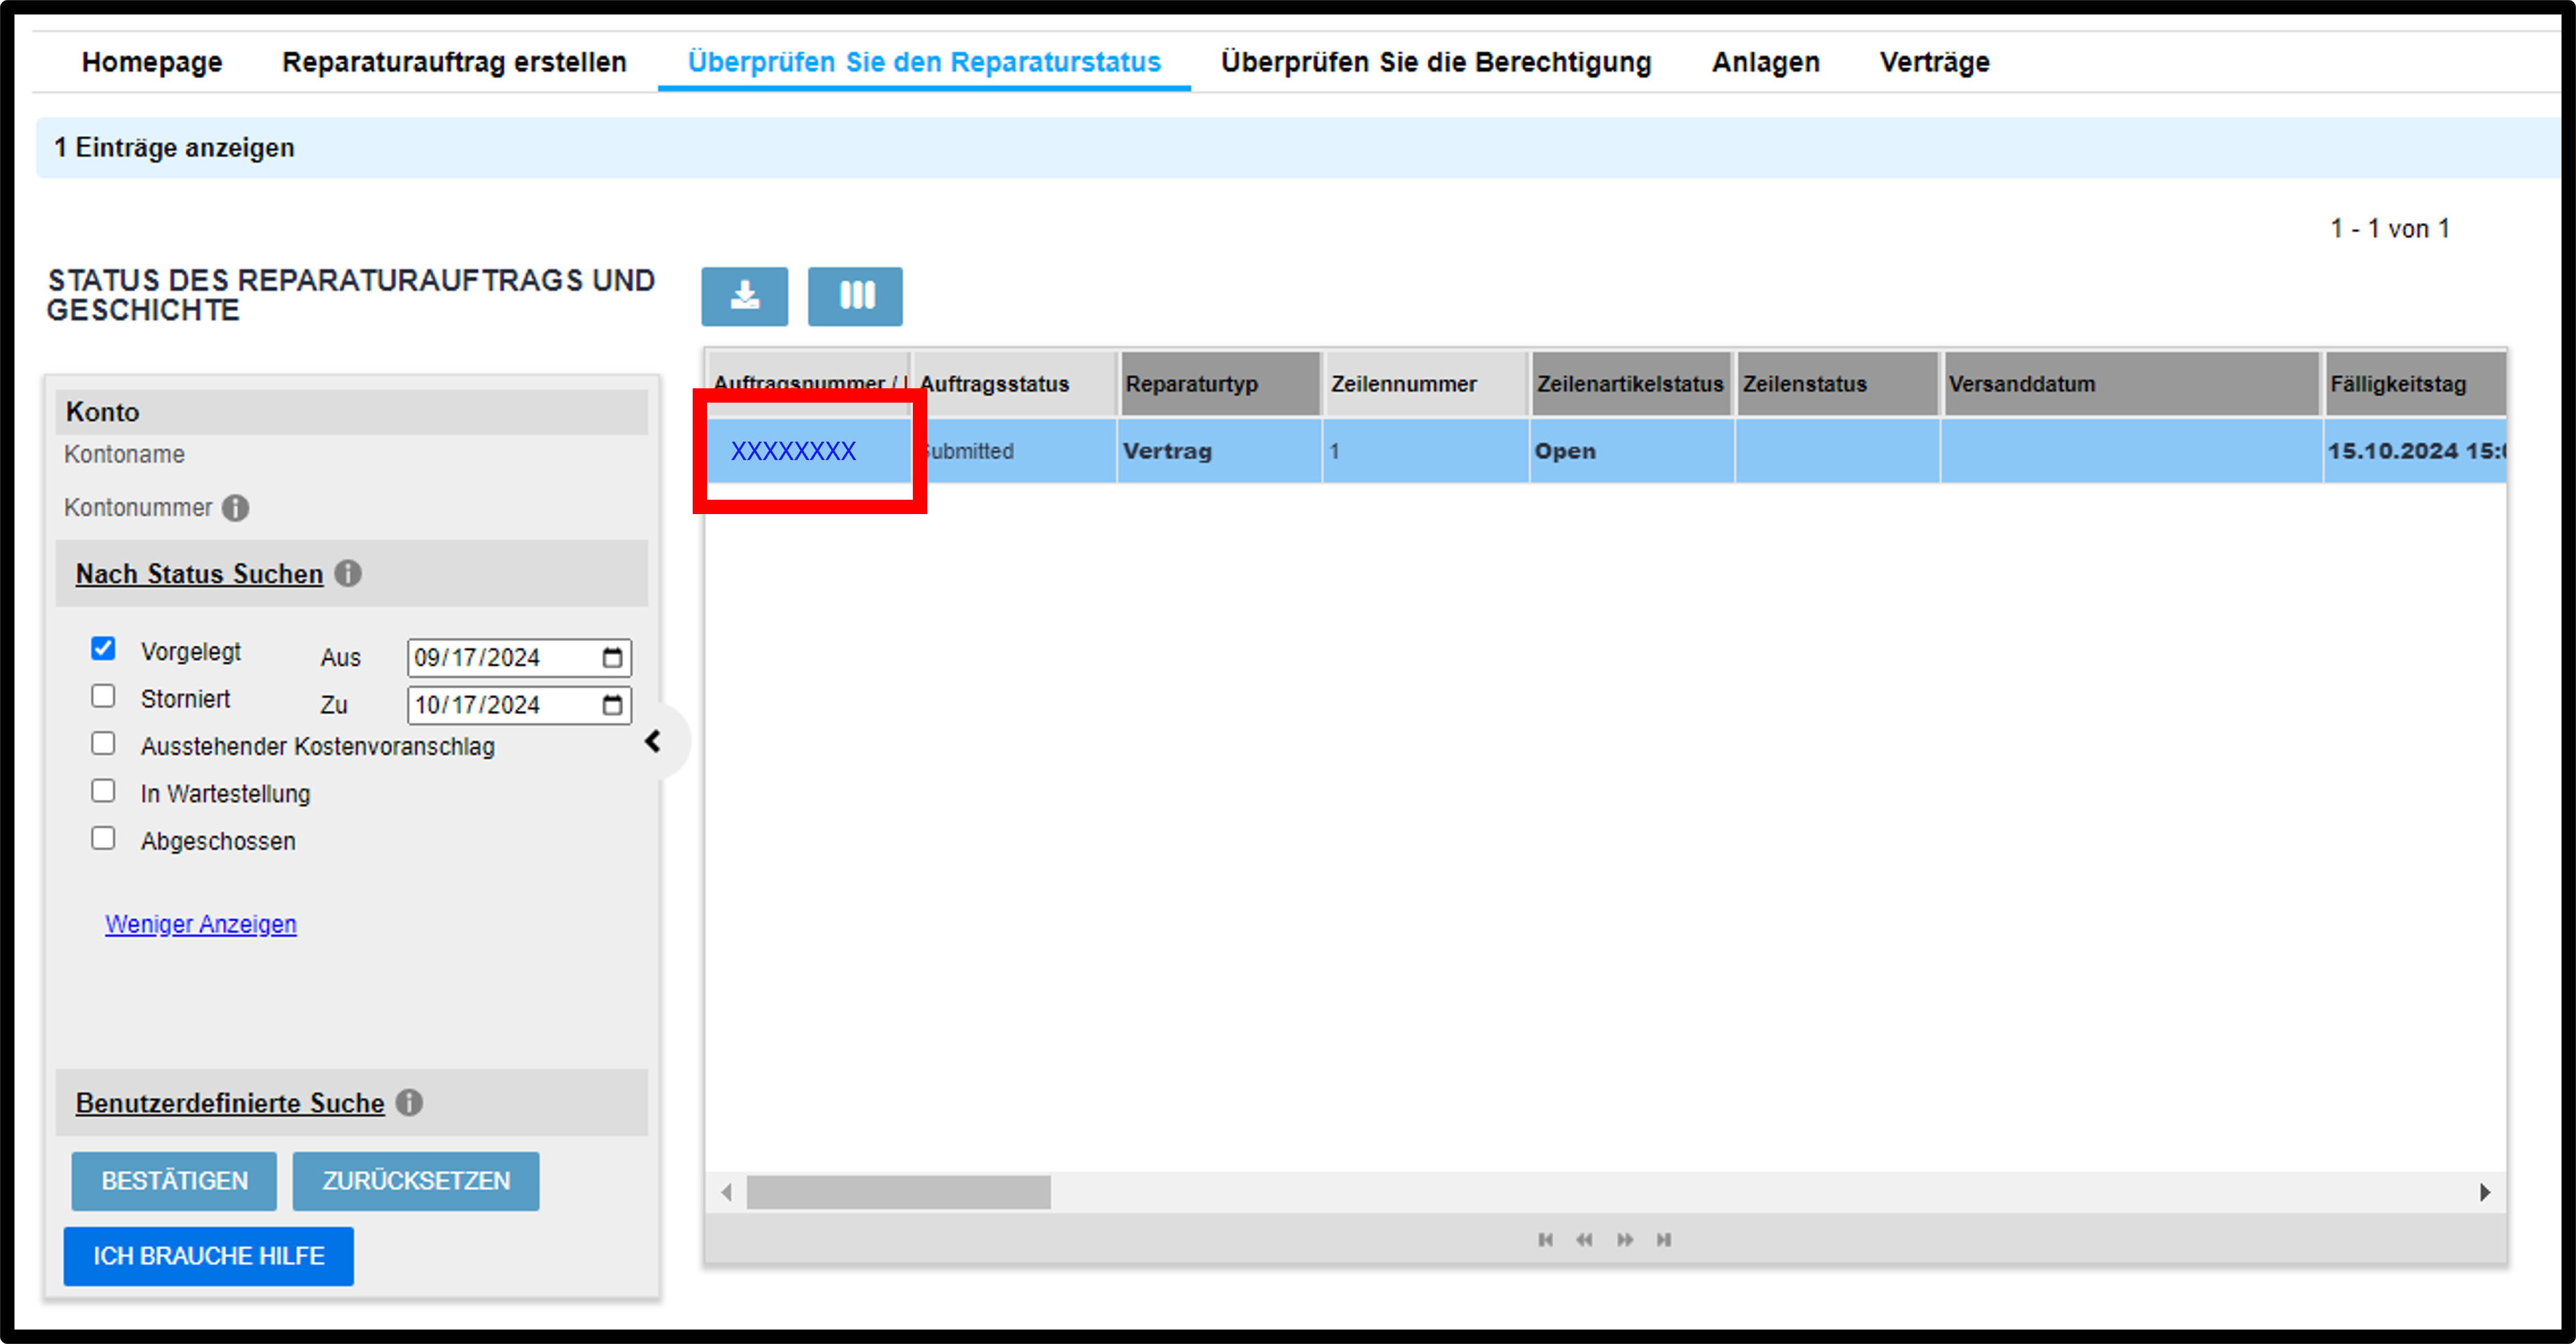This screenshot has width=2576, height=1344.
Task: Open order number XXXXXXXX link
Action: pyautogui.click(x=793, y=451)
